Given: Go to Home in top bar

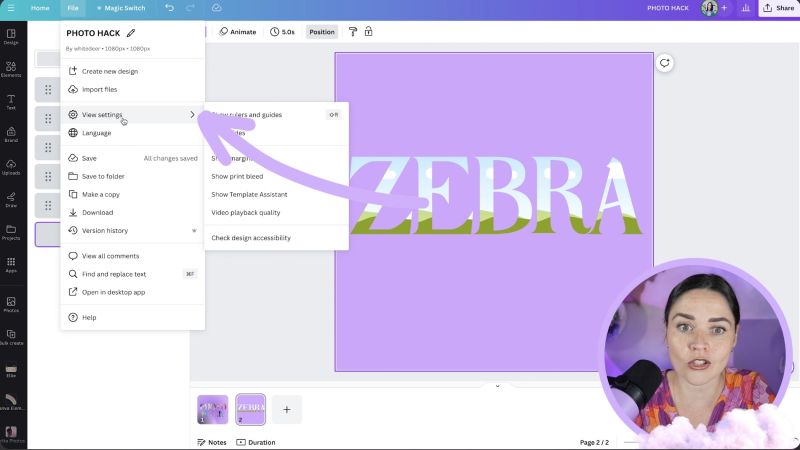Looking at the screenshot, I should 40,8.
